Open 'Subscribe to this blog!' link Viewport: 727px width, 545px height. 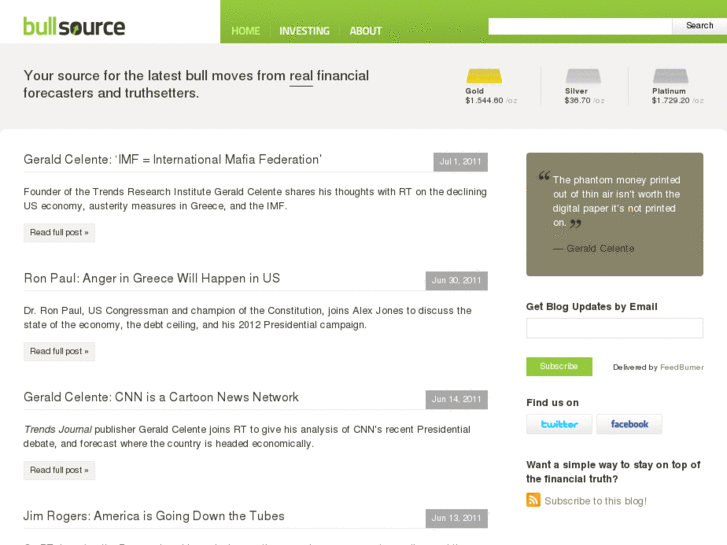[x=595, y=501]
